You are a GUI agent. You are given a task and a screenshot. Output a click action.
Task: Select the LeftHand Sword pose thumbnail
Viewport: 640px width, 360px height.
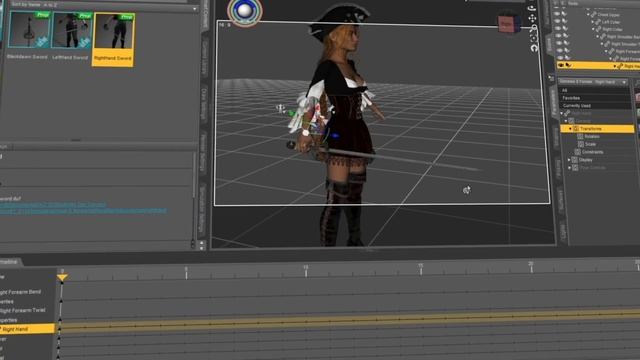[x=71, y=31]
